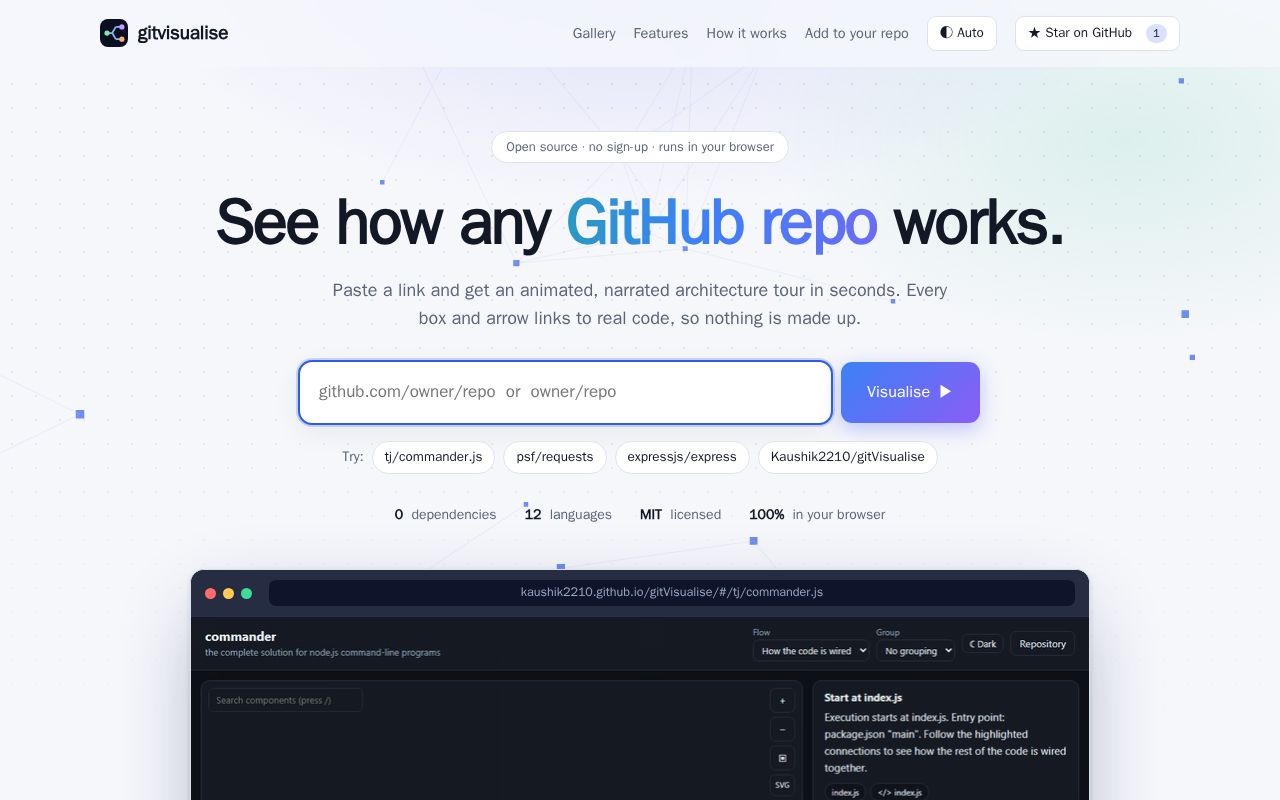Click the gitvisualise brand name text
The image size is (1280, 800).
[x=183, y=33]
